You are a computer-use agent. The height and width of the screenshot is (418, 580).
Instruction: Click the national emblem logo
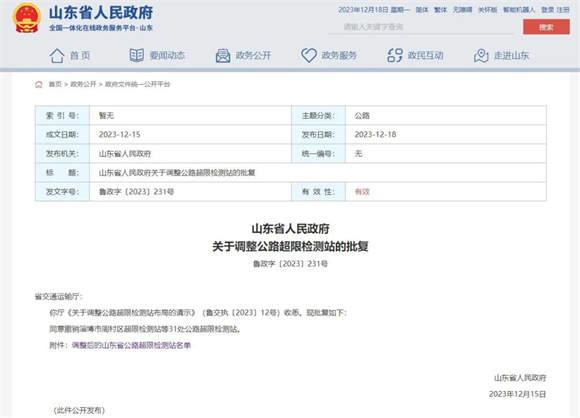[x=27, y=18]
